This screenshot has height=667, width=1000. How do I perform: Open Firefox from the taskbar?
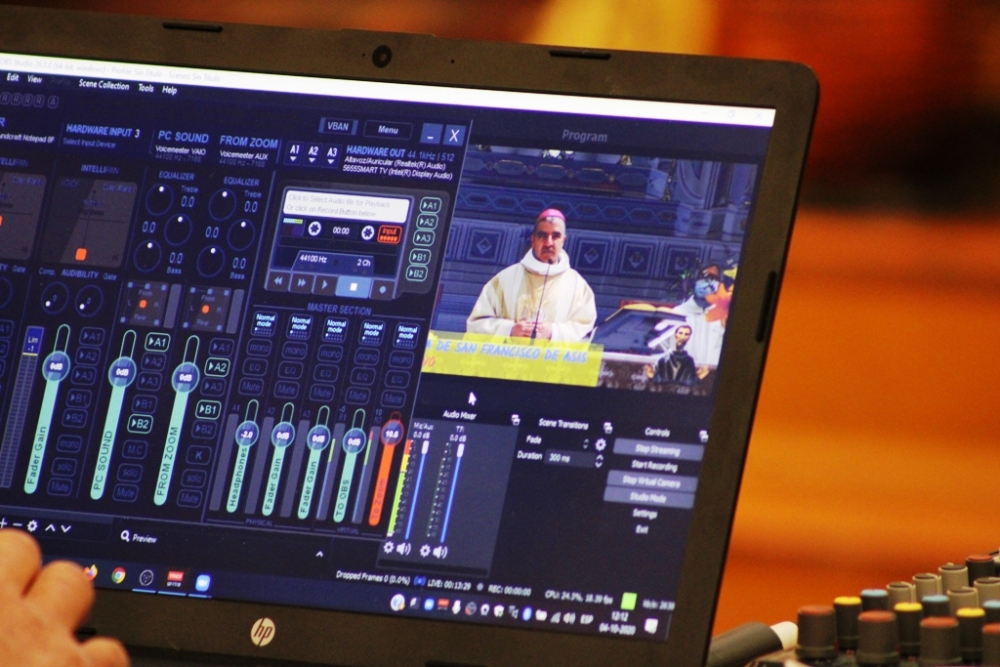[x=90, y=572]
